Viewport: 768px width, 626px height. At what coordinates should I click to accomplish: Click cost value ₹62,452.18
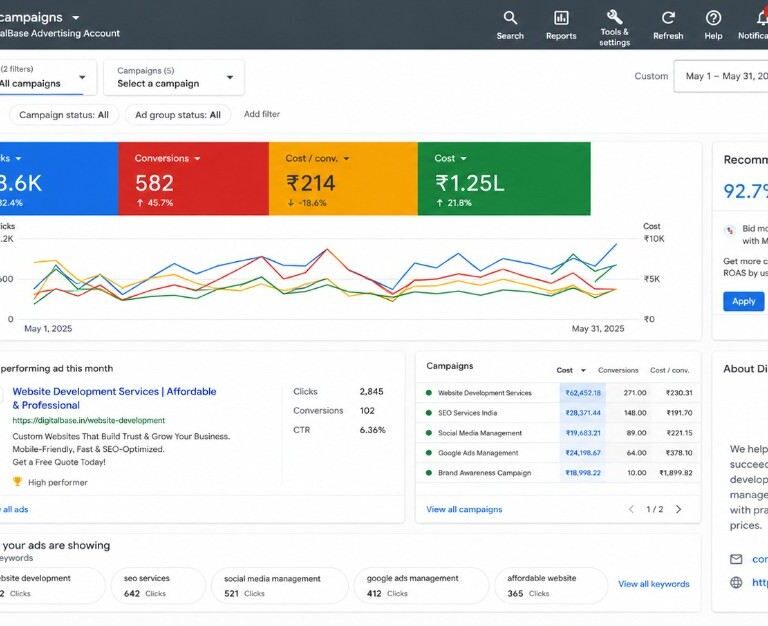583,393
